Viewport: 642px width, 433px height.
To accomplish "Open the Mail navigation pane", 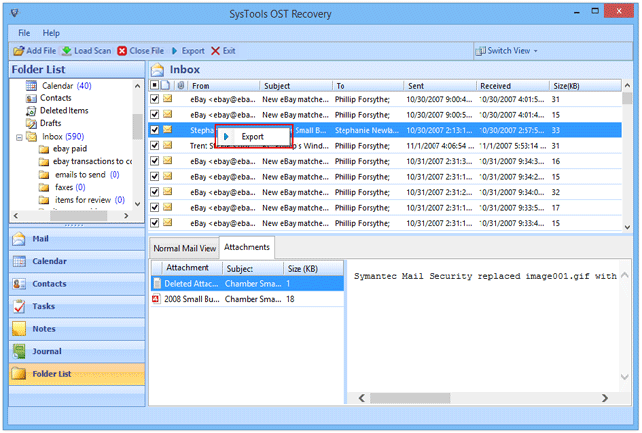I will [x=77, y=239].
